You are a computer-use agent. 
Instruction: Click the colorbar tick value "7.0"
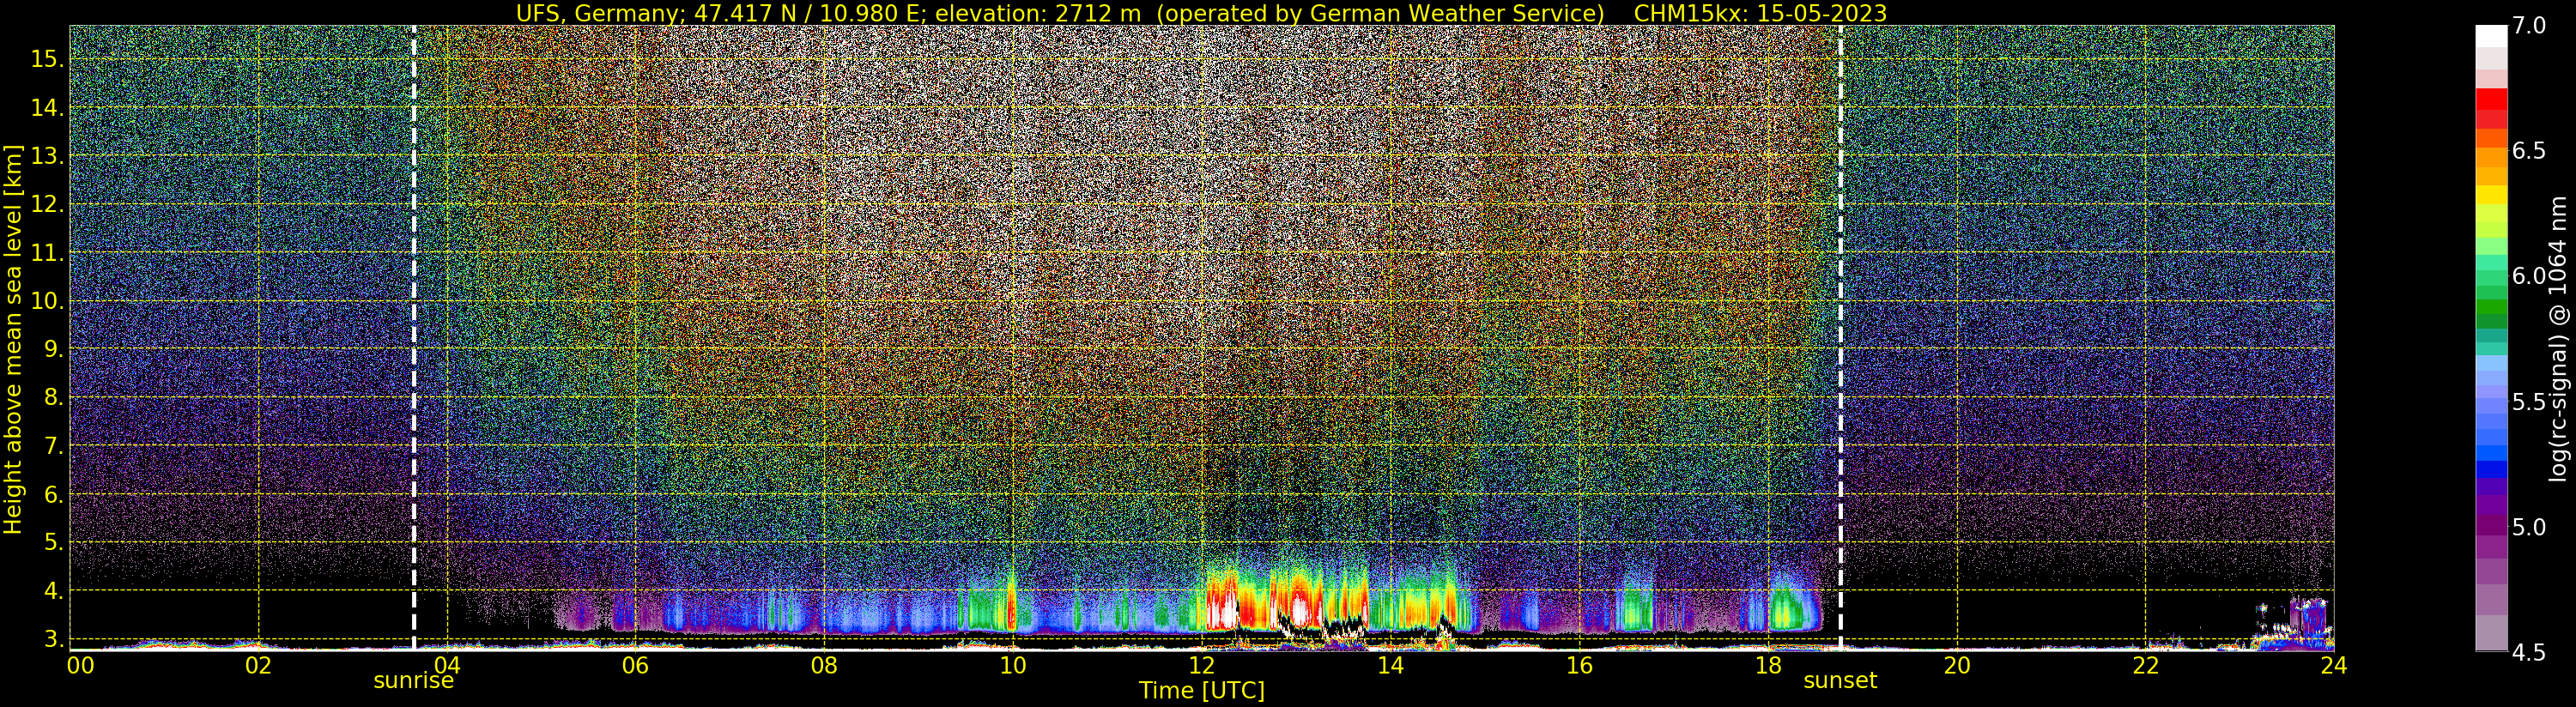pyautogui.click(x=2529, y=26)
